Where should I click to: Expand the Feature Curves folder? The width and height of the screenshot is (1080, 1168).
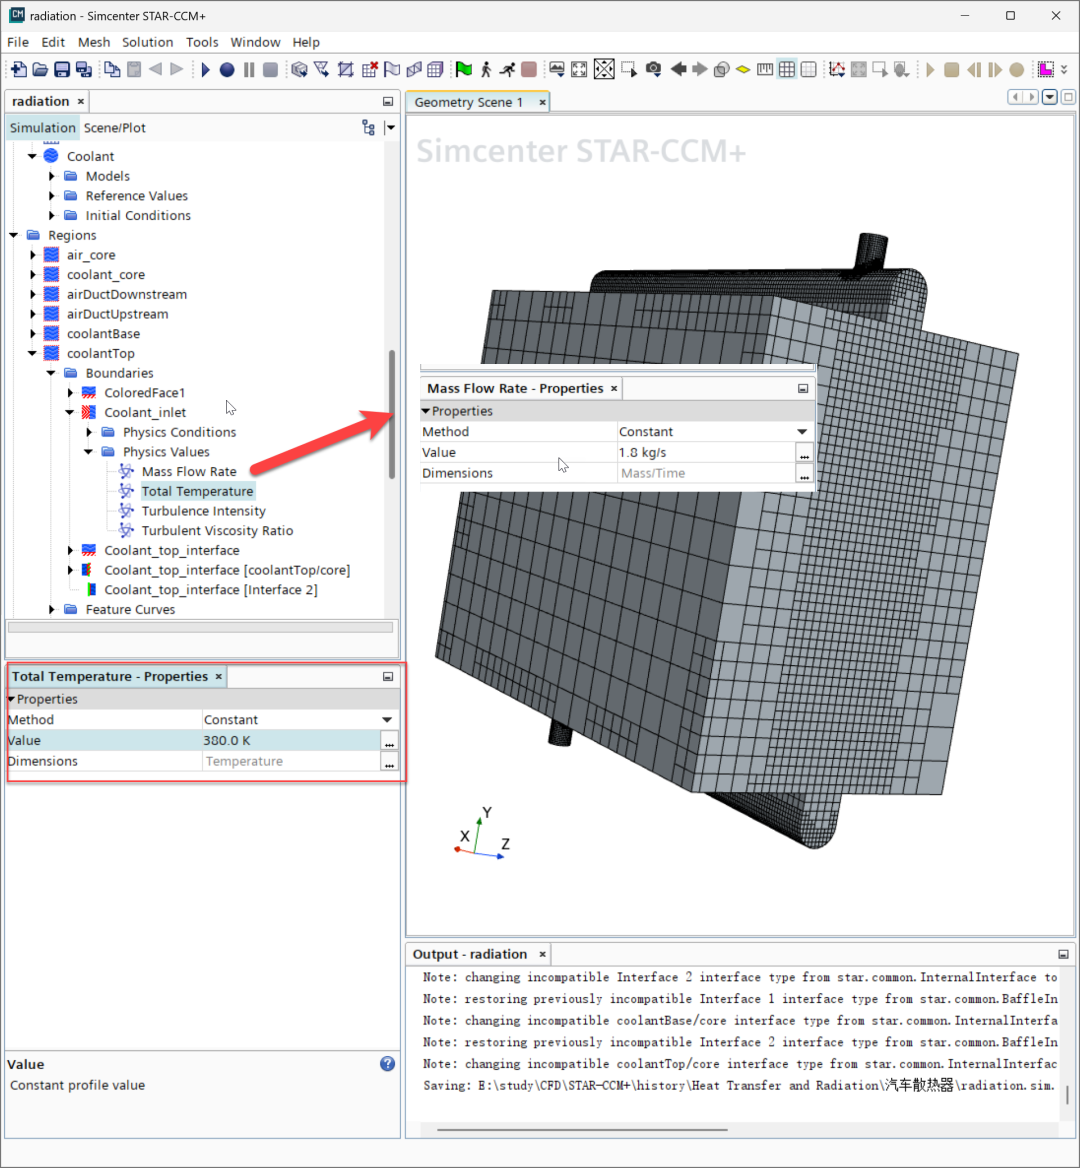(51, 609)
